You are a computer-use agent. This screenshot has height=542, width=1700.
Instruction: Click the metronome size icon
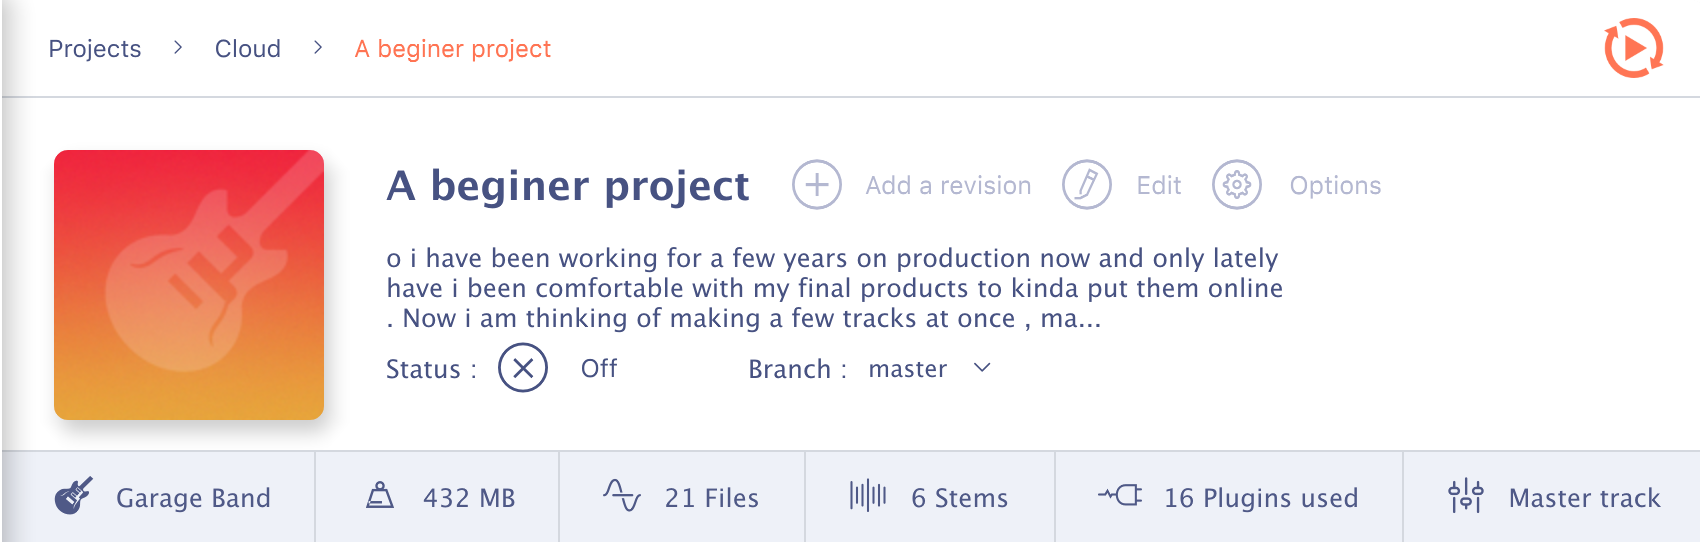380,495
